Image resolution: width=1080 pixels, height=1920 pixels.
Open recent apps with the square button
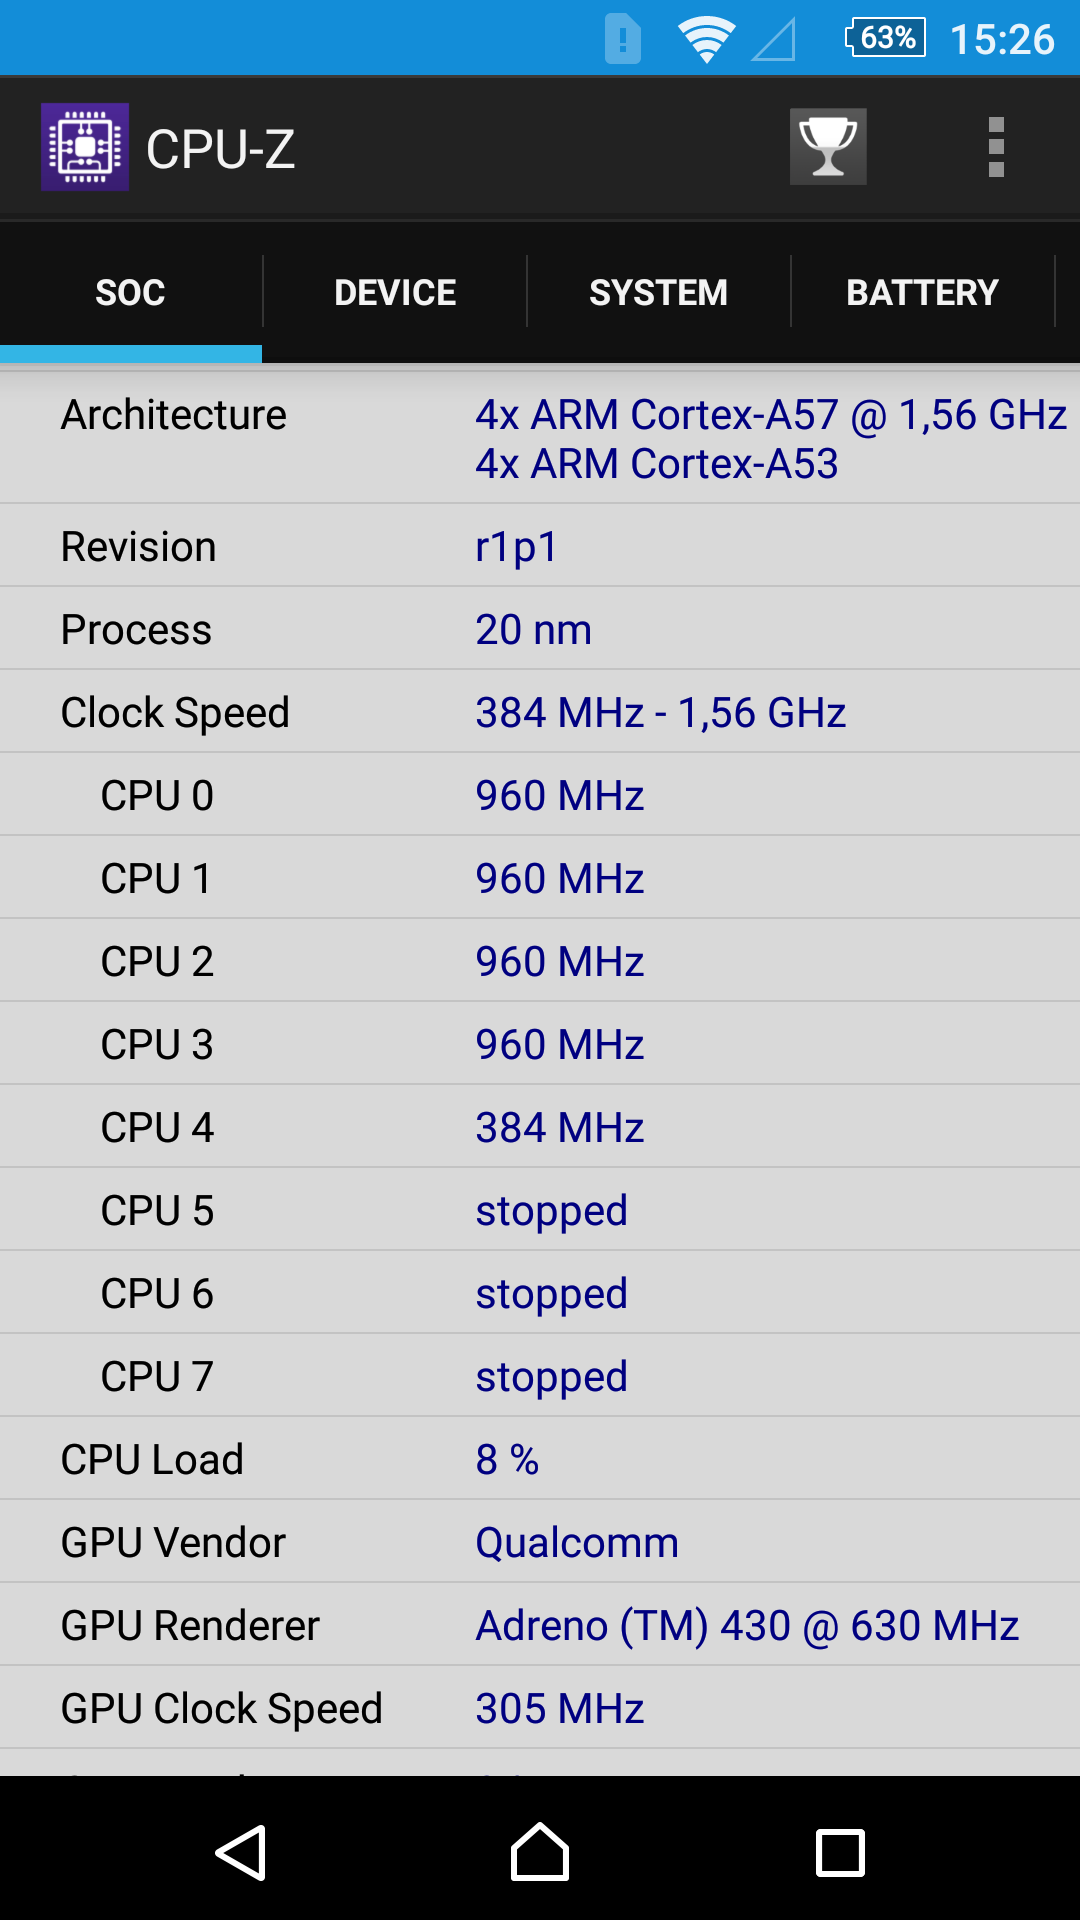pyautogui.click(x=840, y=1853)
